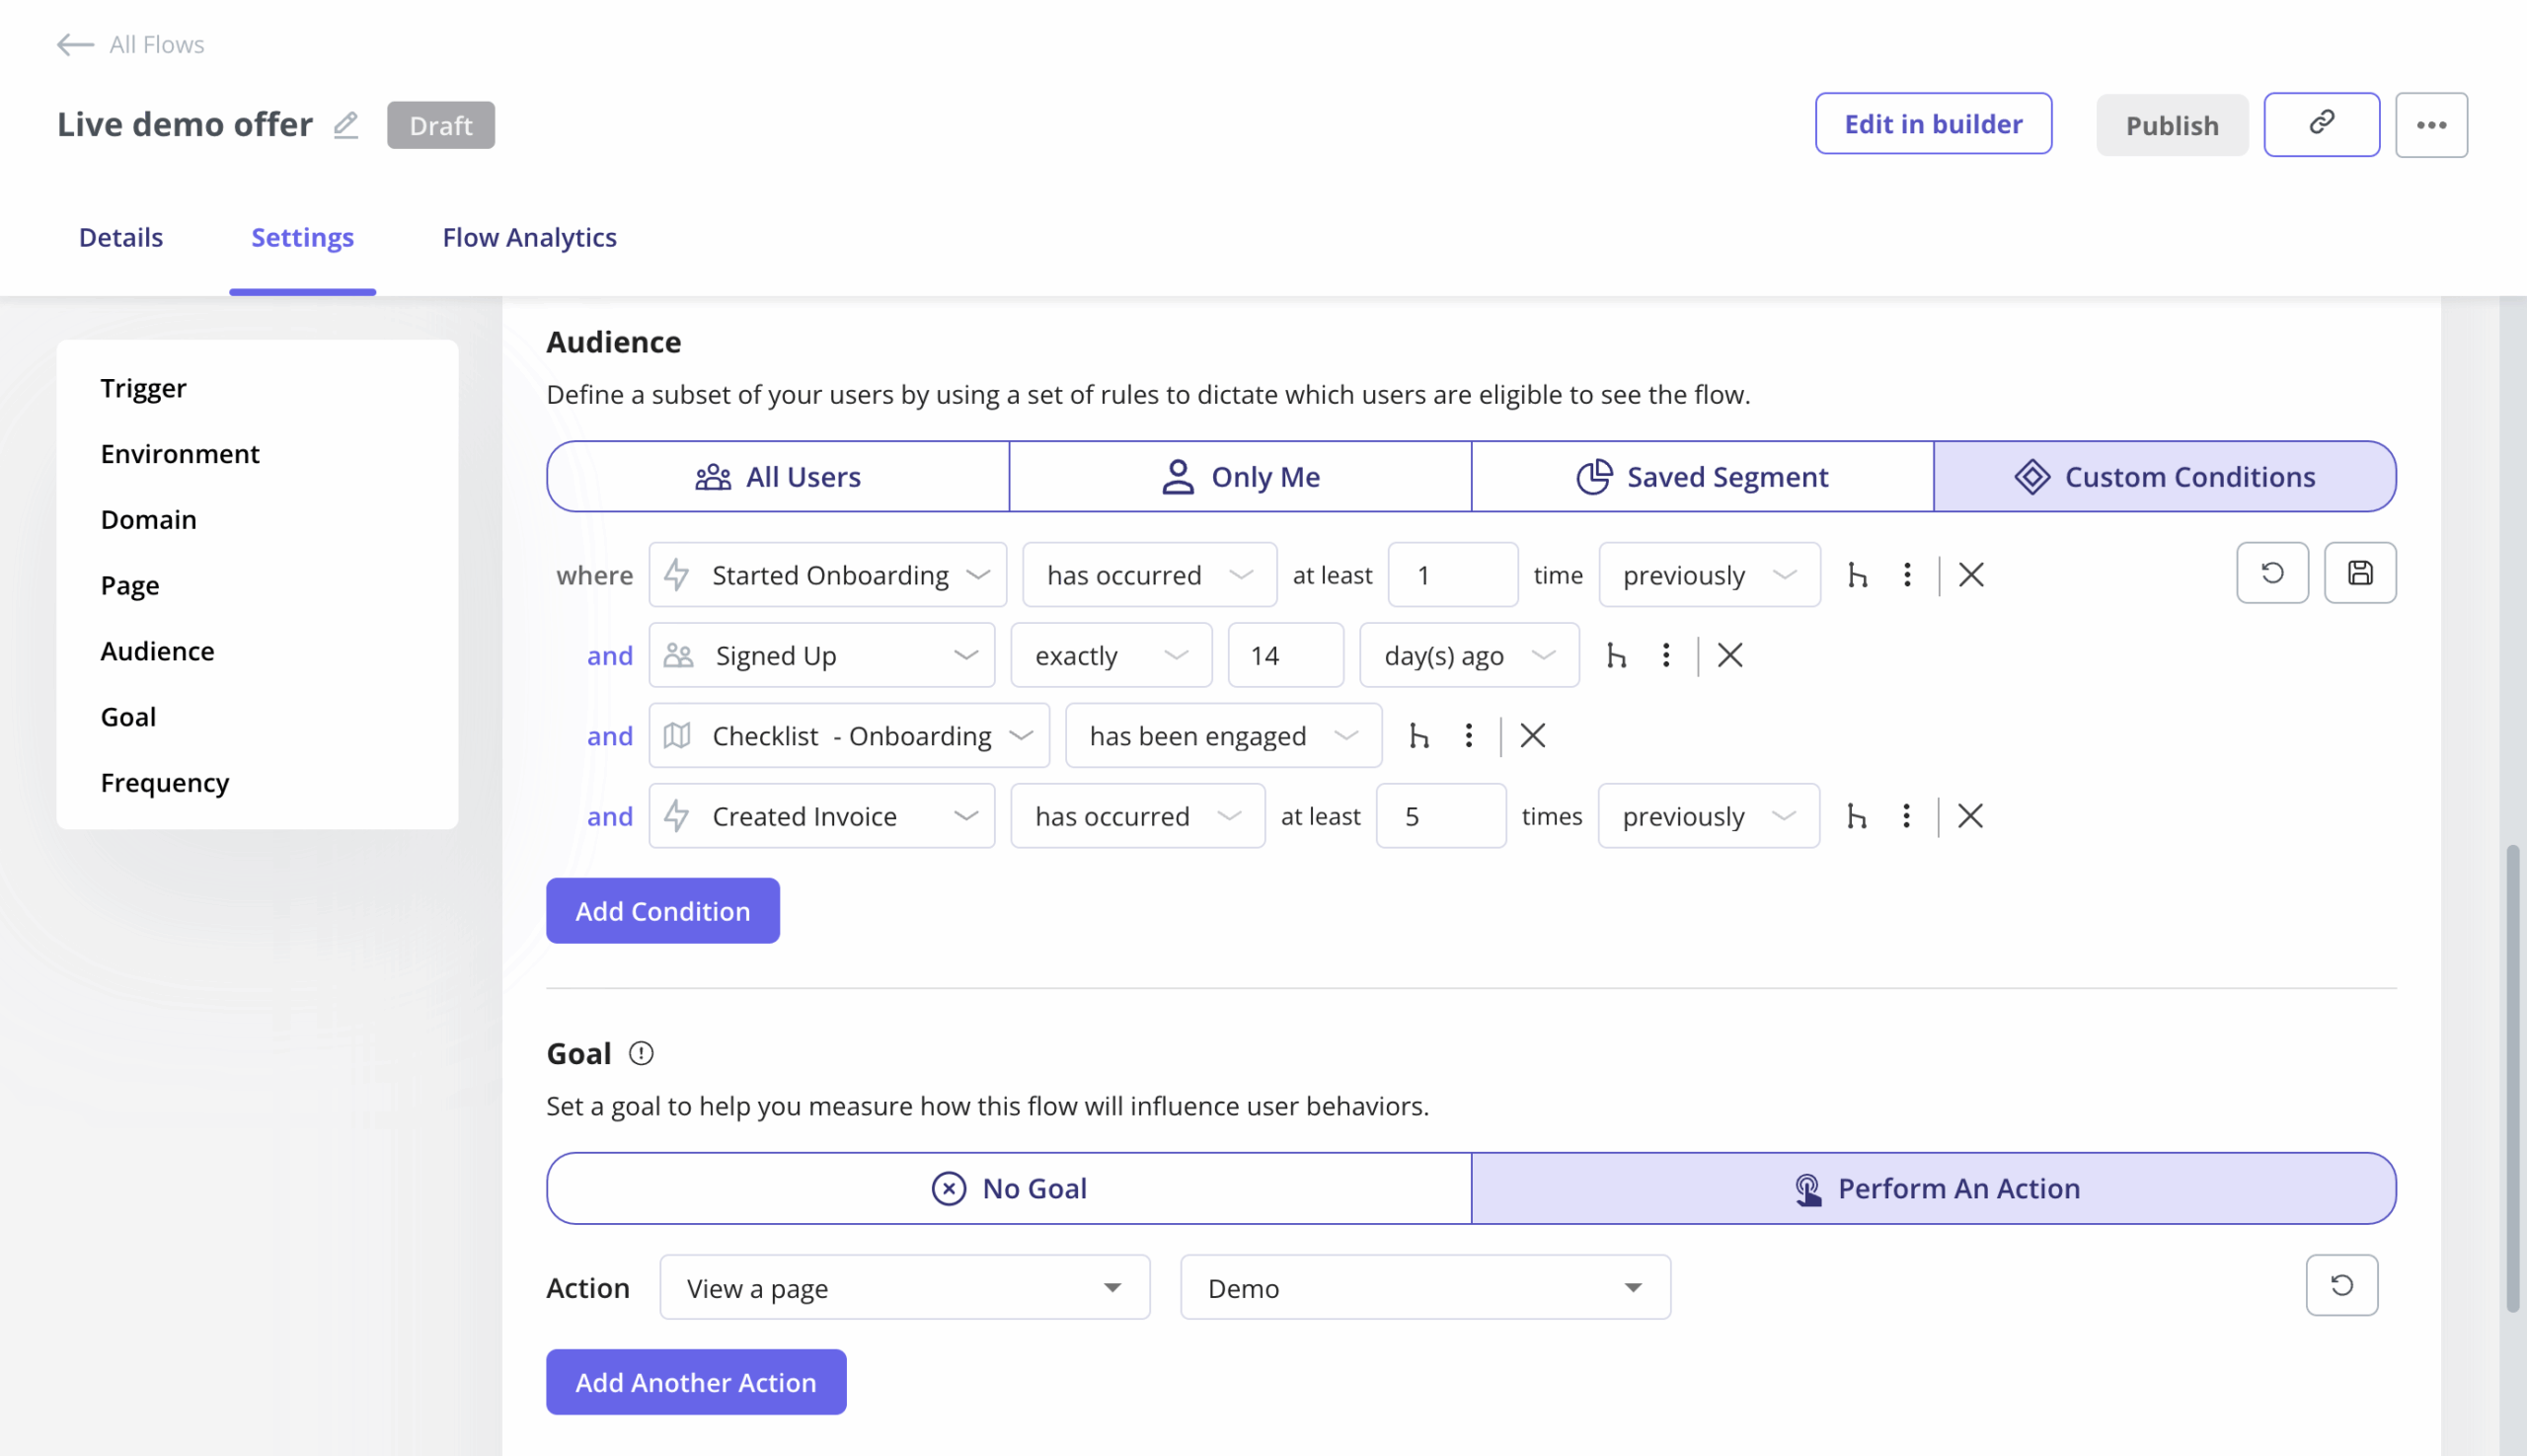This screenshot has width=2527, height=1456.
Task: Switch to the Flow Analytics tab
Action: click(x=529, y=237)
